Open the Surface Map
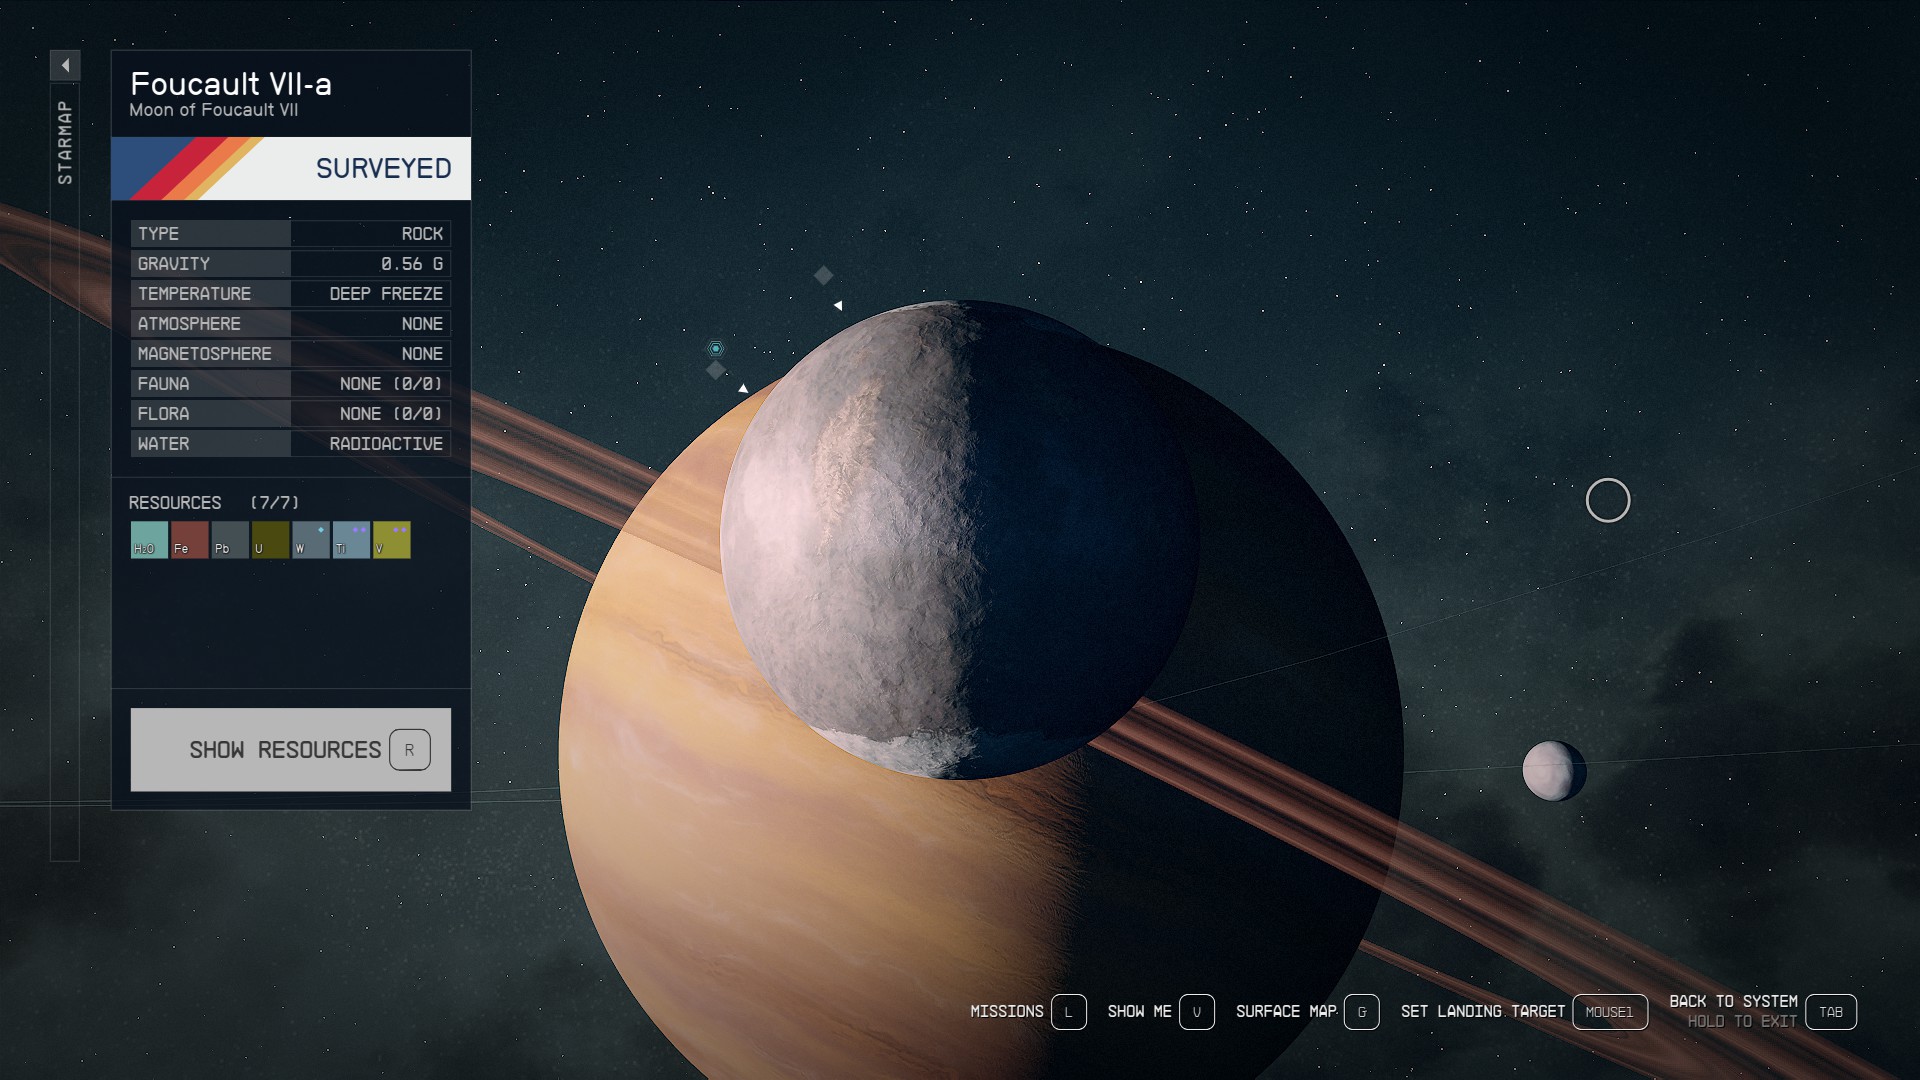Screen dimensions: 1920x1080 [1286, 1012]
